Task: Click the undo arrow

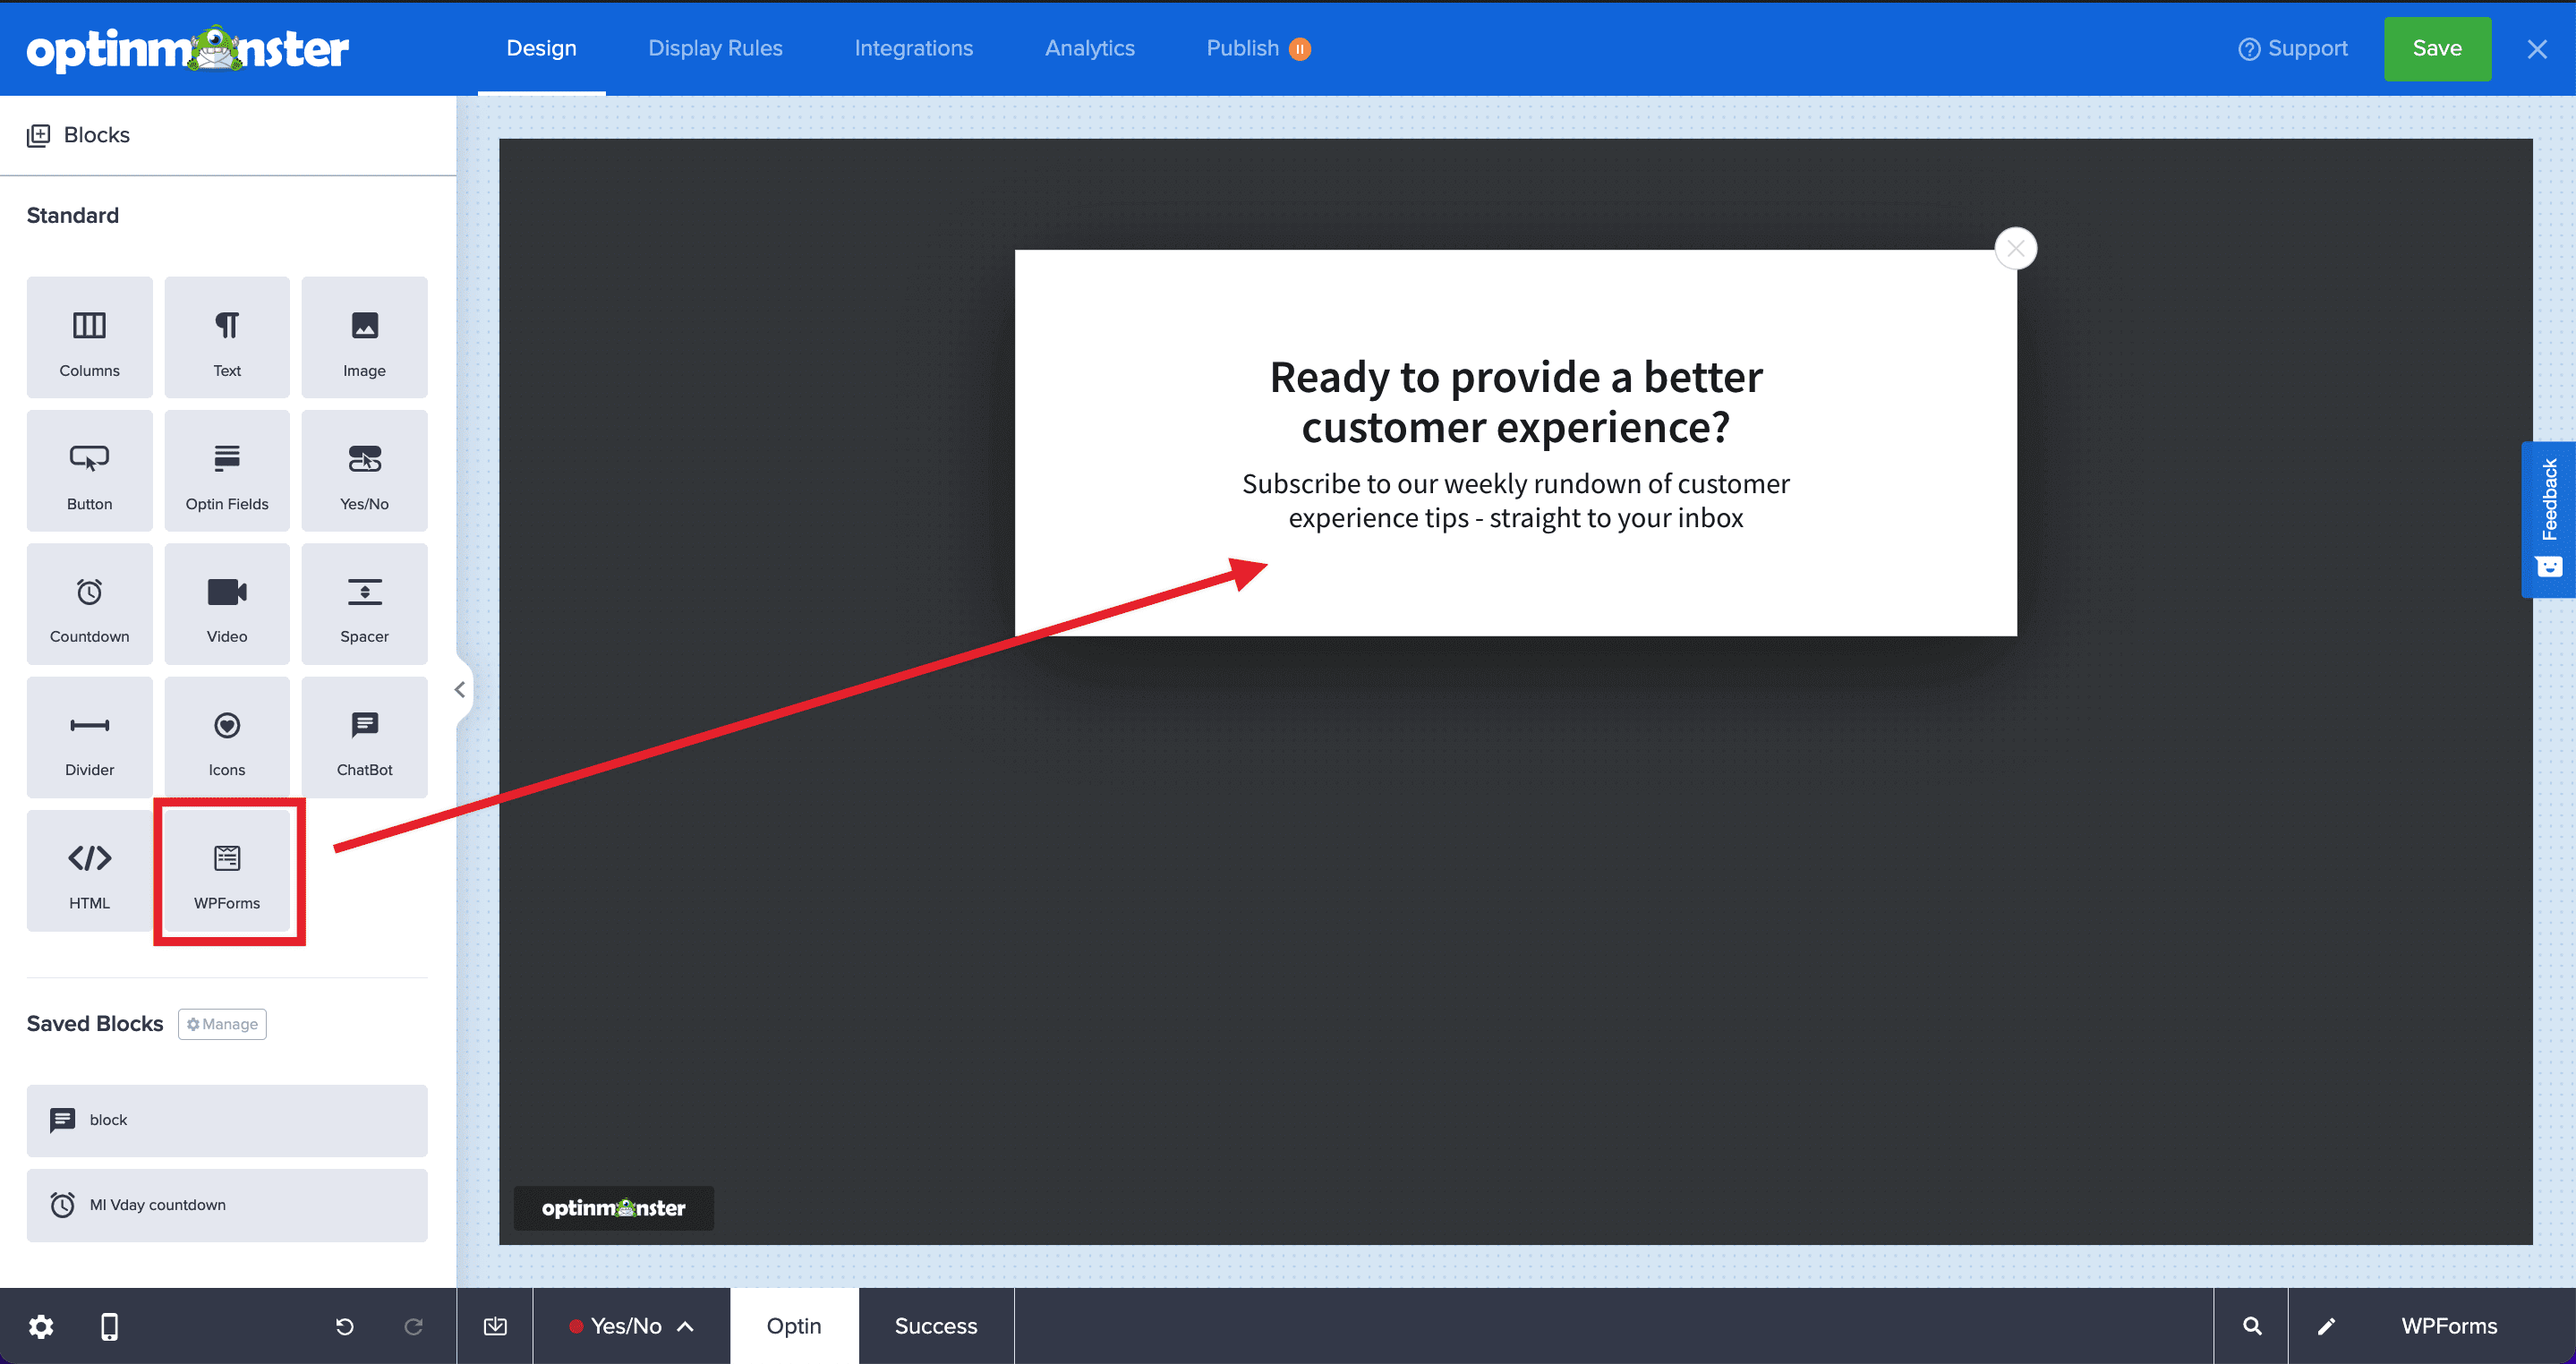Action: click(345, 1326)
